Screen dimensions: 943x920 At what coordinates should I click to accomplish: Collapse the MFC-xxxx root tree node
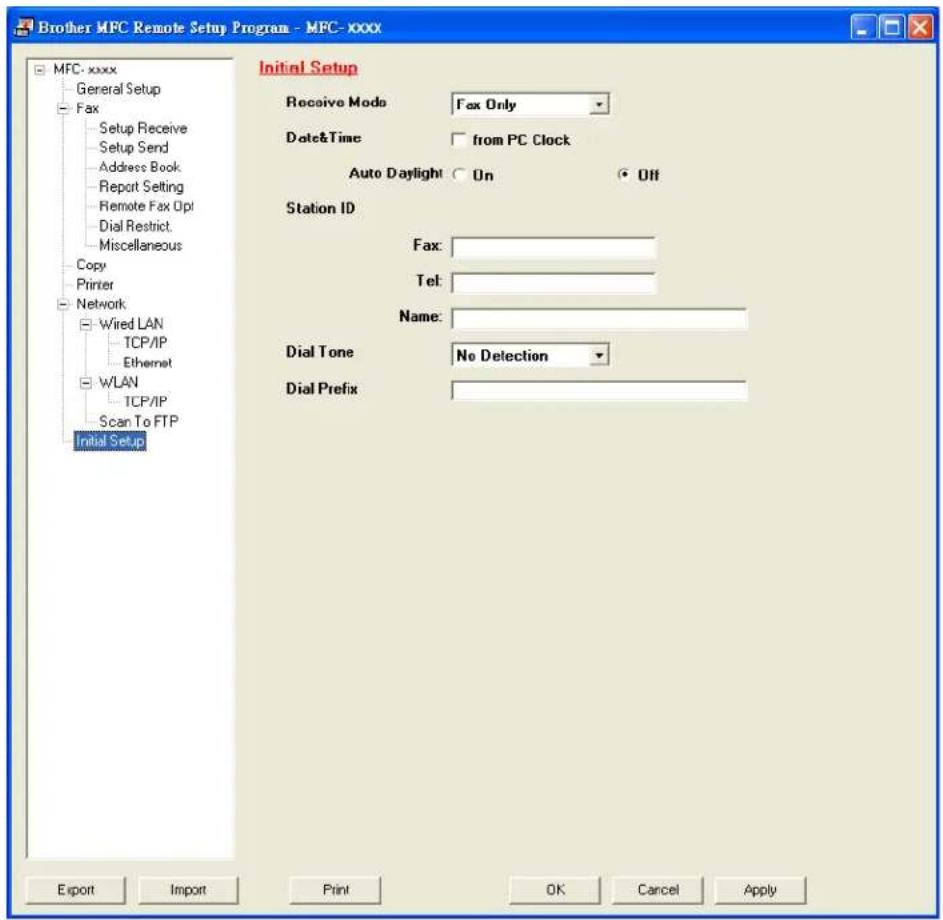coord(40,70)
